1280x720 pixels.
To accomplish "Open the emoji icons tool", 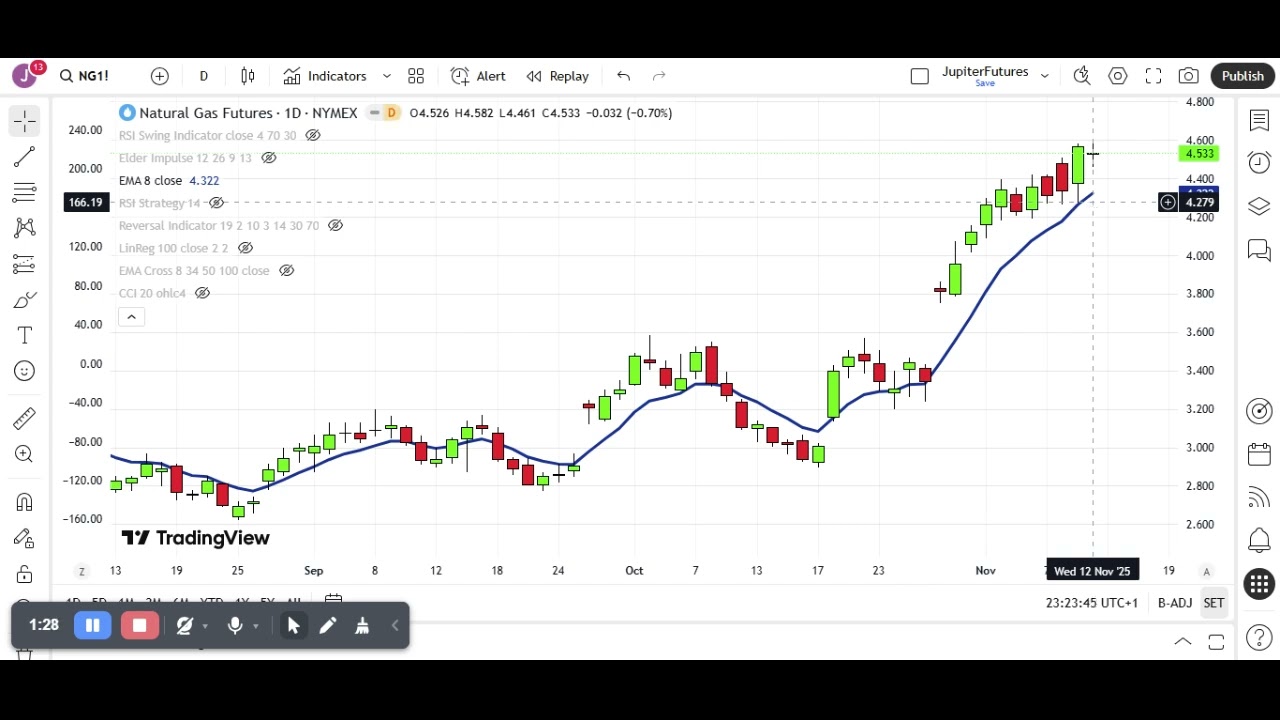I will coord(25,371).
